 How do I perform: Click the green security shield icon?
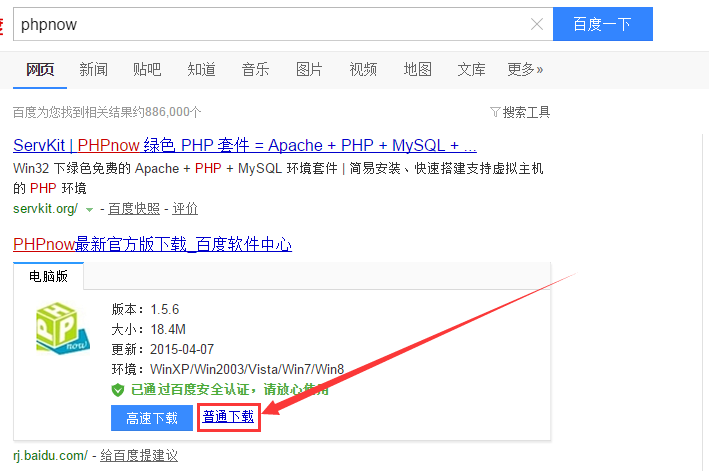point(118,390)
